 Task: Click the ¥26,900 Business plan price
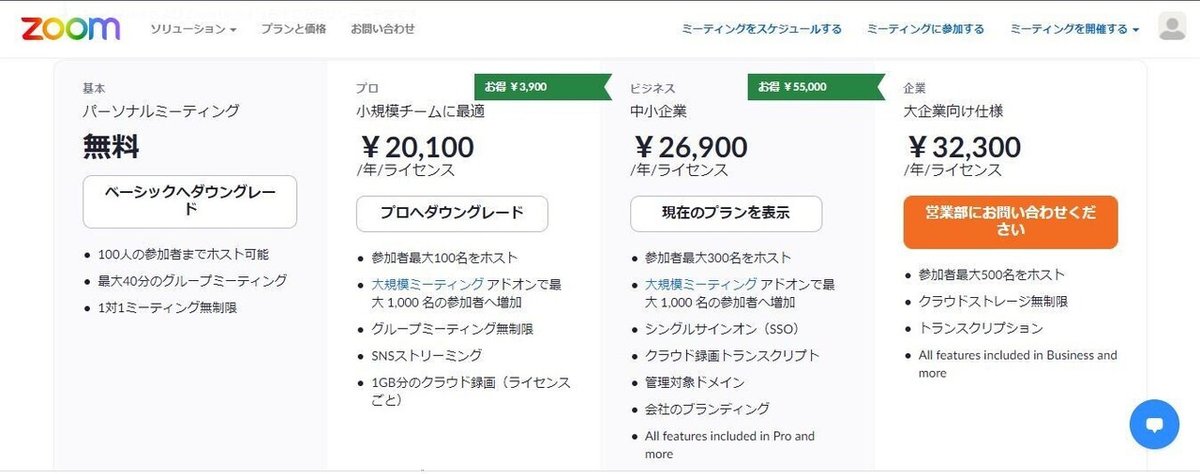point(690,147)
